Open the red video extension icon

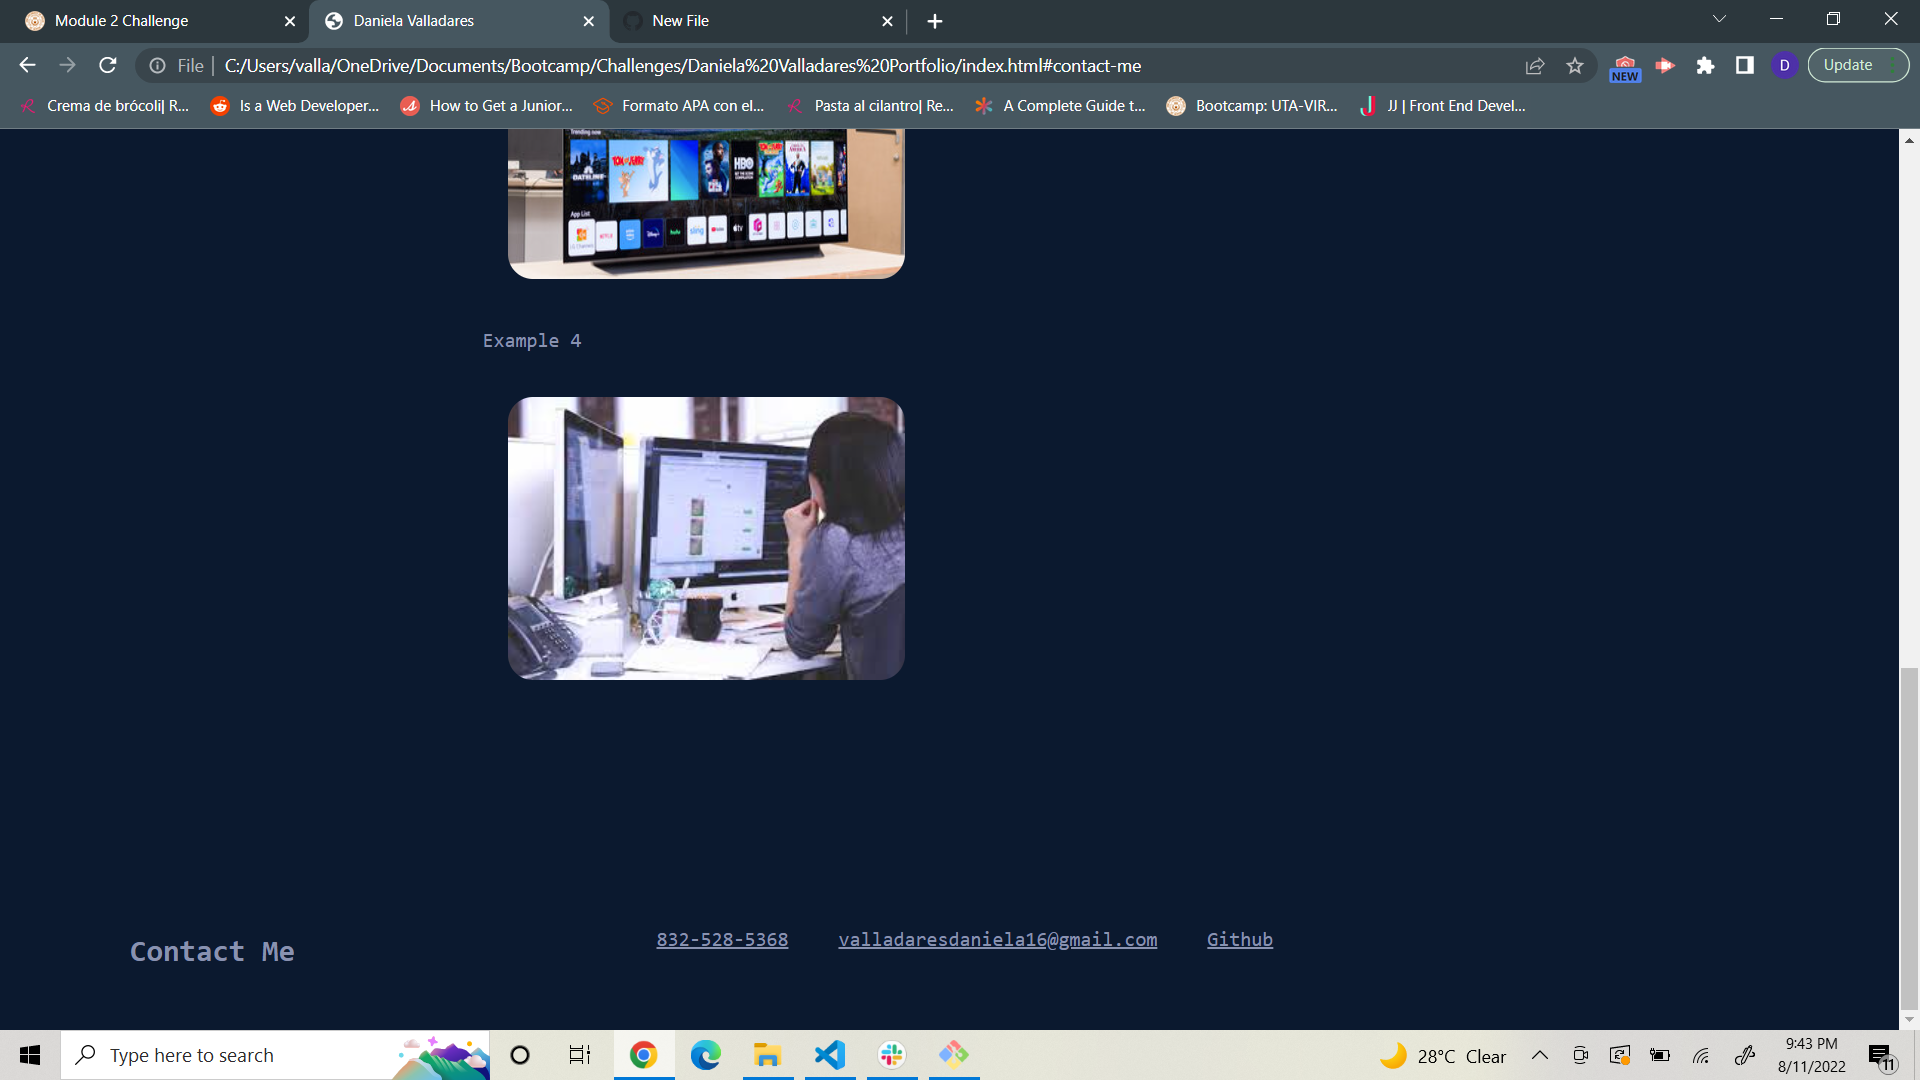click(x=1665, y=65)
